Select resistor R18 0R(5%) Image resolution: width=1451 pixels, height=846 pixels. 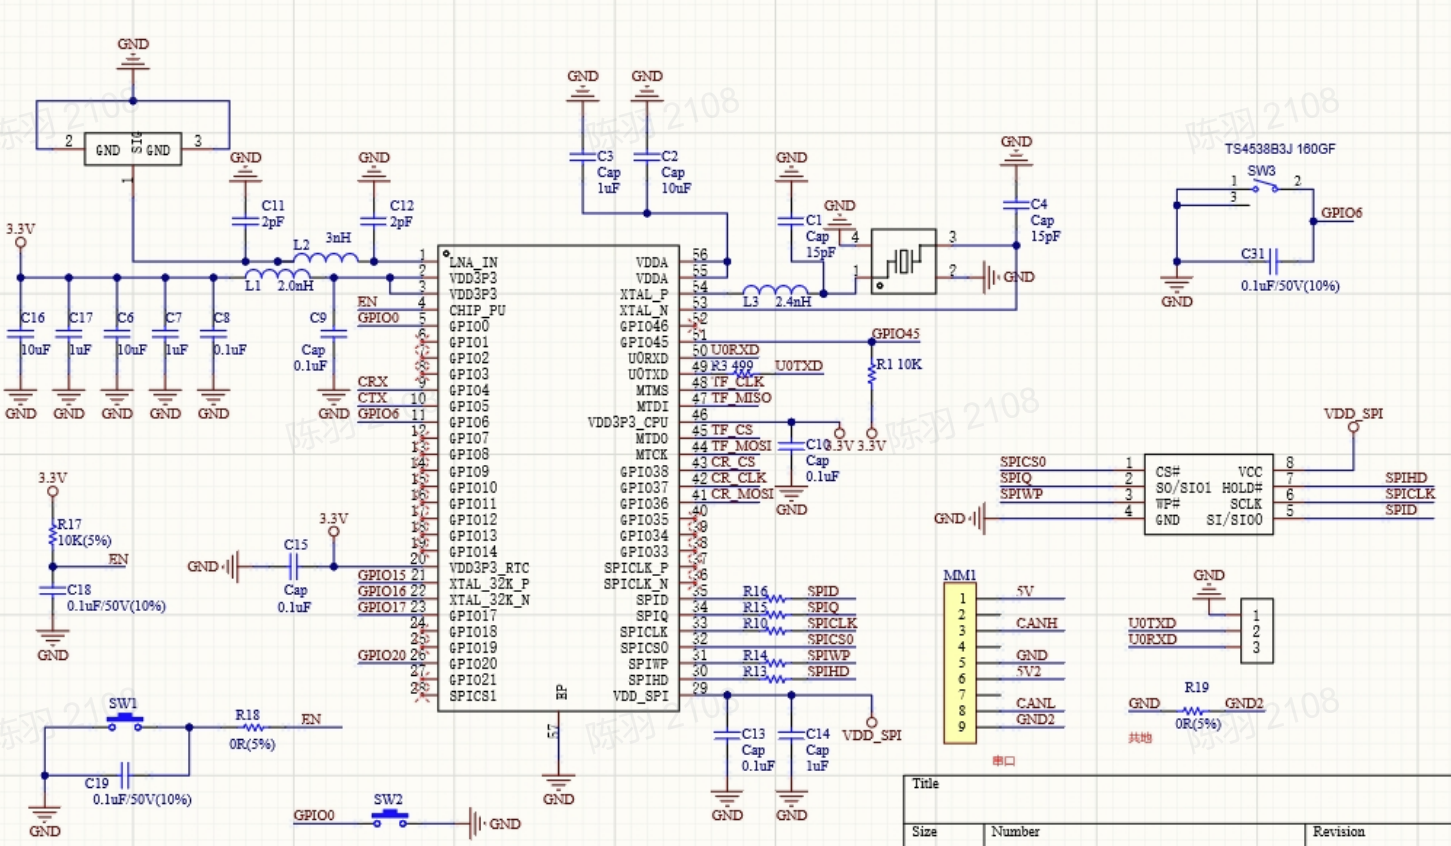point(254,727)
